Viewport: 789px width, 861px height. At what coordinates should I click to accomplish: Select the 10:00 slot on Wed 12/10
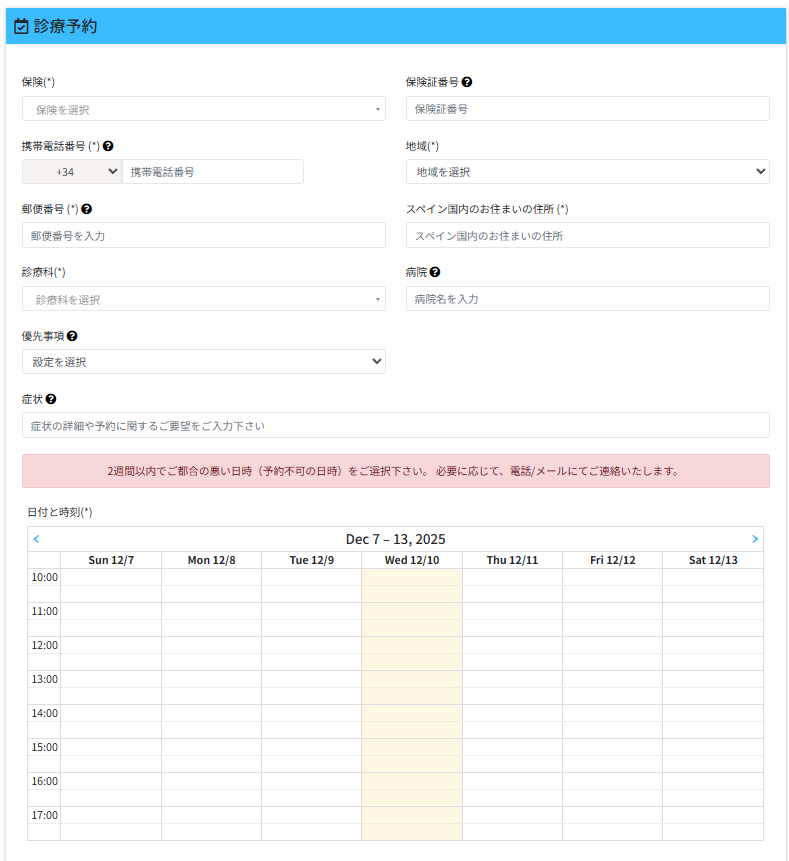(411, 577)
